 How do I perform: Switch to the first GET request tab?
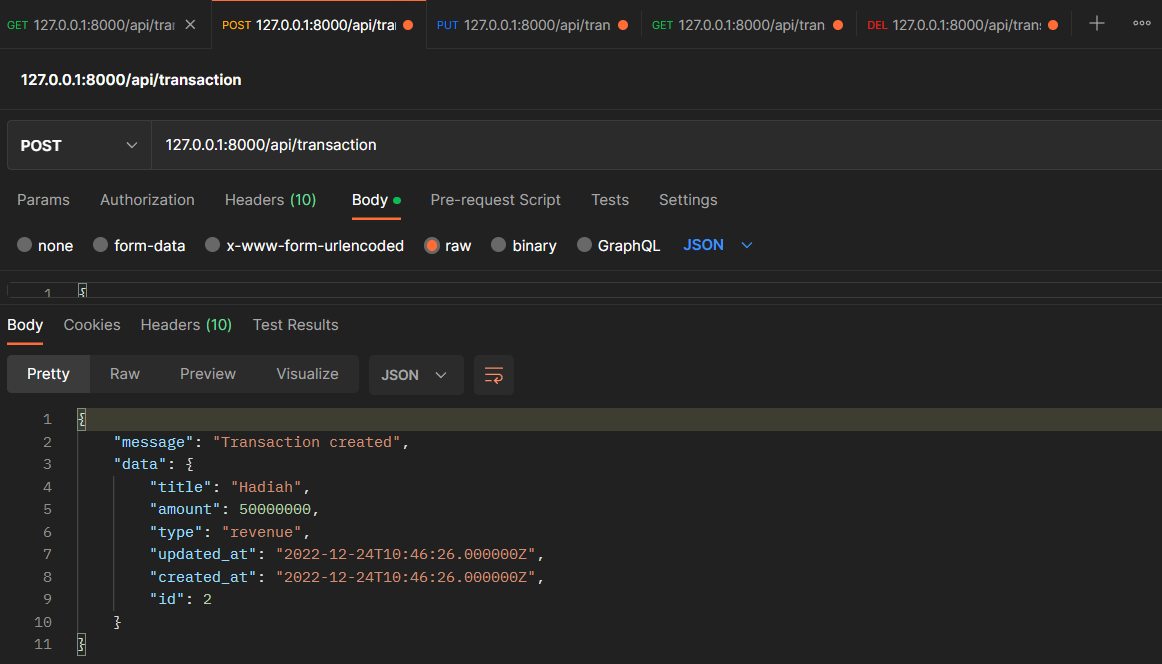(90, 25)
